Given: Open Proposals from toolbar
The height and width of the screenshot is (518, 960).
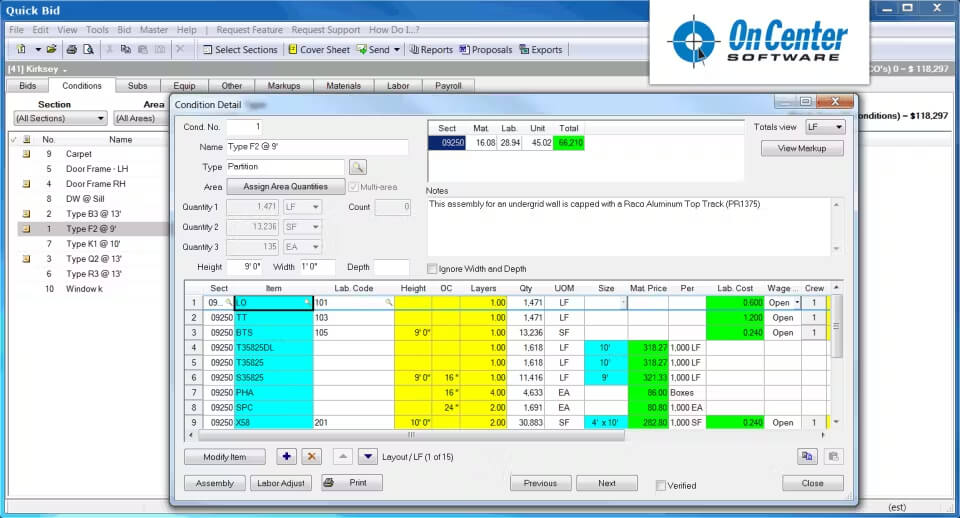Looking at the screenshot, I should (486, 50).
